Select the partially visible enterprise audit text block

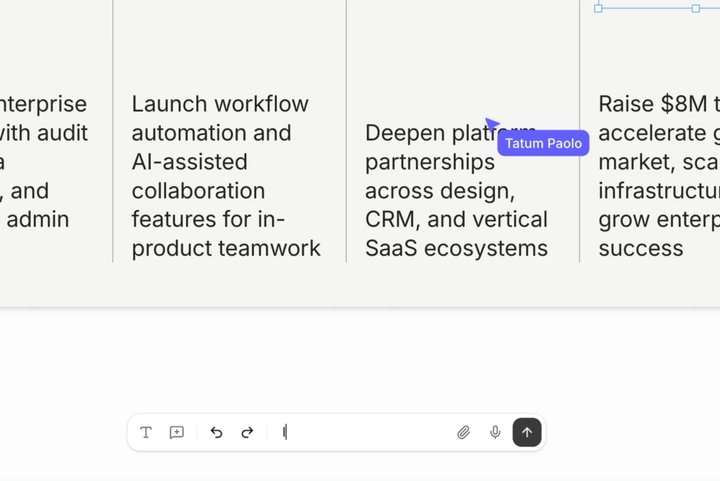44,162
